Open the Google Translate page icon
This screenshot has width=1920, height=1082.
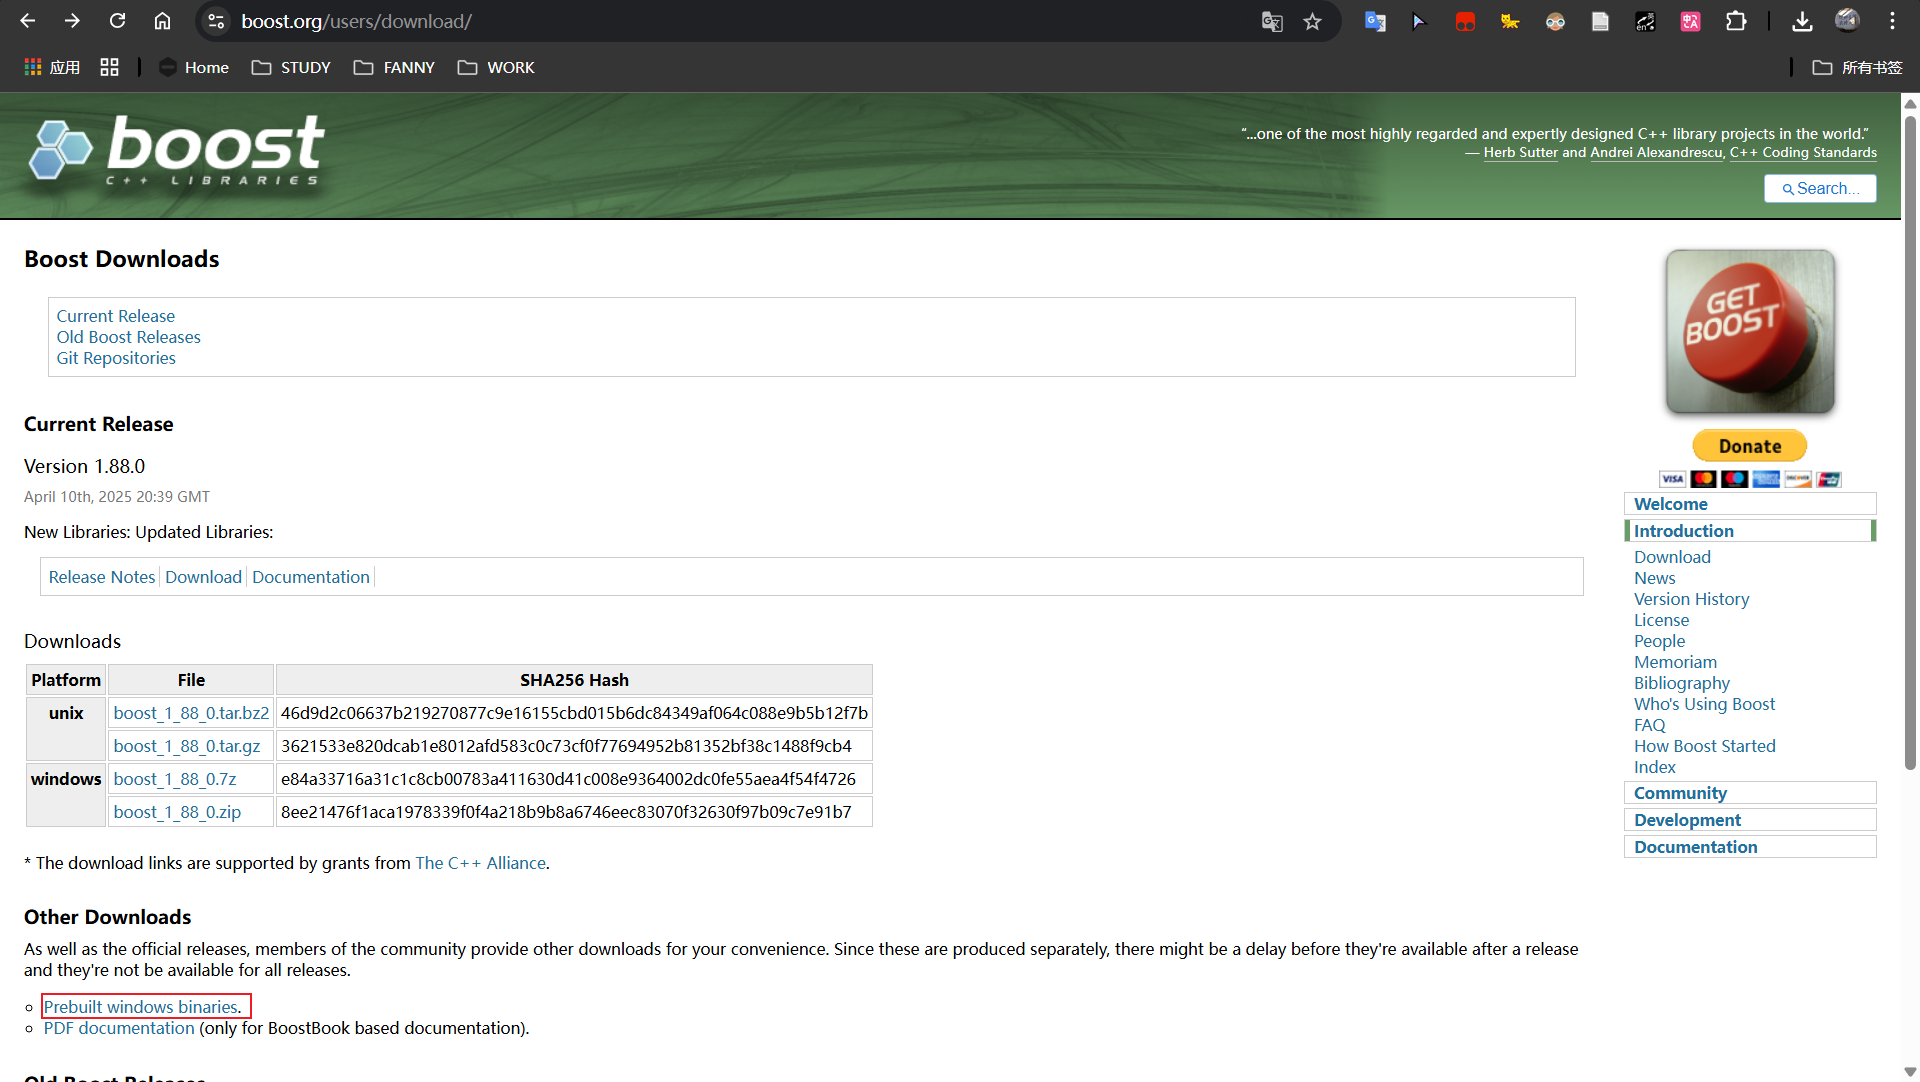pos(1271,21)
